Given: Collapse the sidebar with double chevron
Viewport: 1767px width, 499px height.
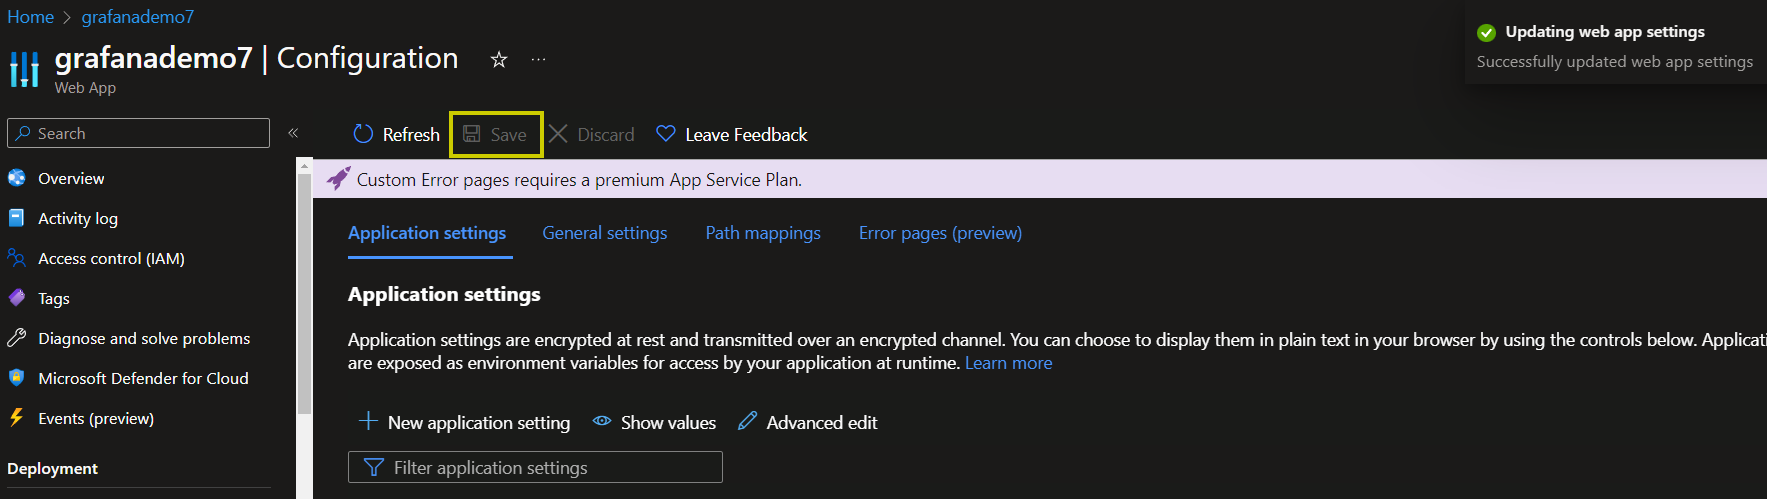Looking at the screenshot, I should point(293,133).
